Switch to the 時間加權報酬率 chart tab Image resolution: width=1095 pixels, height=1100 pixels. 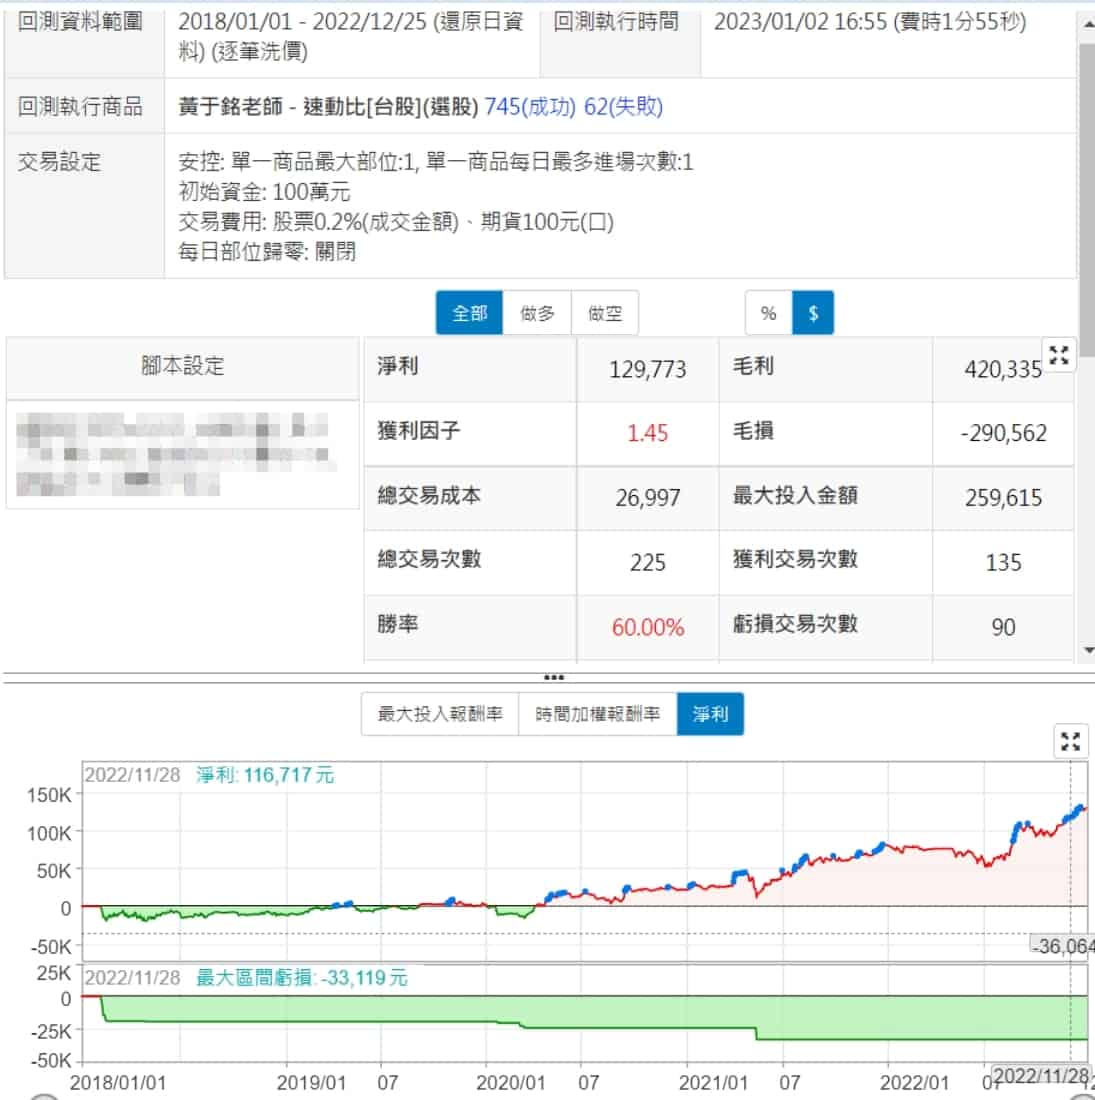597,714
